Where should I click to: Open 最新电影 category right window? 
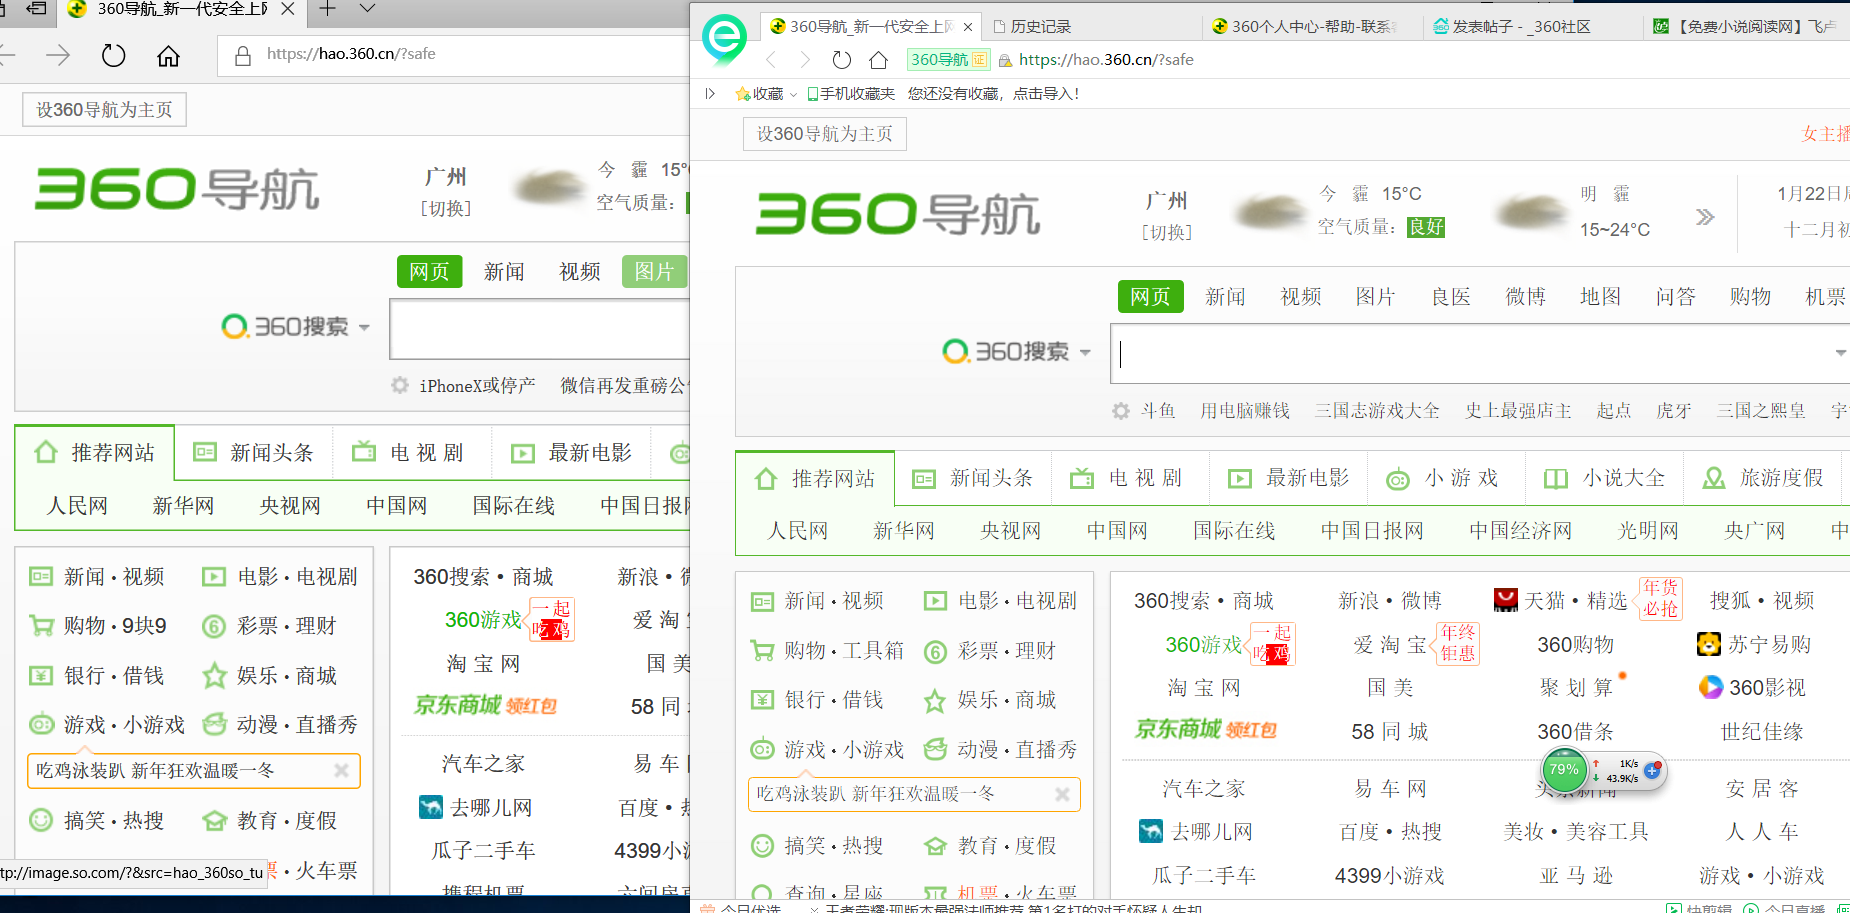[1289, 479]
